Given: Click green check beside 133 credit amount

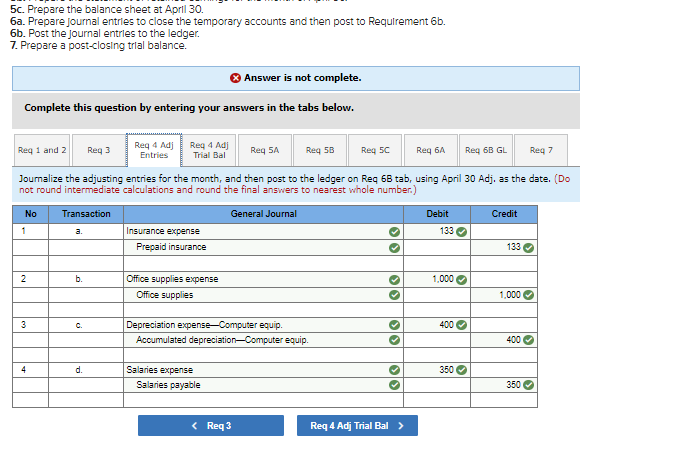Looking at the screenshot, I should click(528, 248).
